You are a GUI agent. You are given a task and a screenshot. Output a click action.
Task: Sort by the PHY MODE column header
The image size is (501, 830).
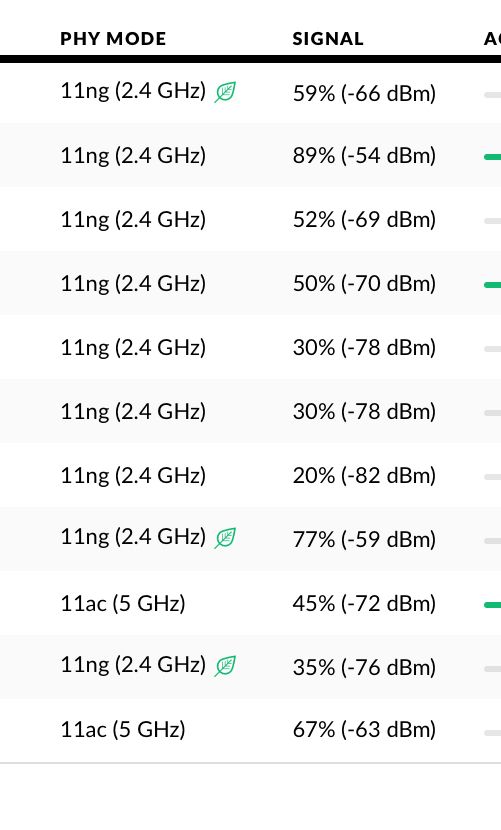pyautogui.click(x=113, y=39)
